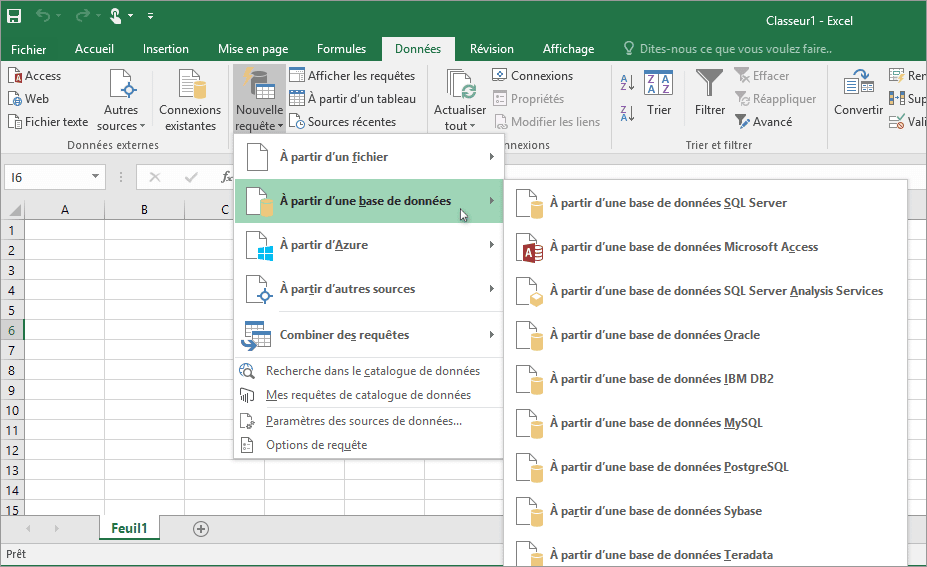
Task: Add new sheet with plus button
Action: tap(201, 529)
